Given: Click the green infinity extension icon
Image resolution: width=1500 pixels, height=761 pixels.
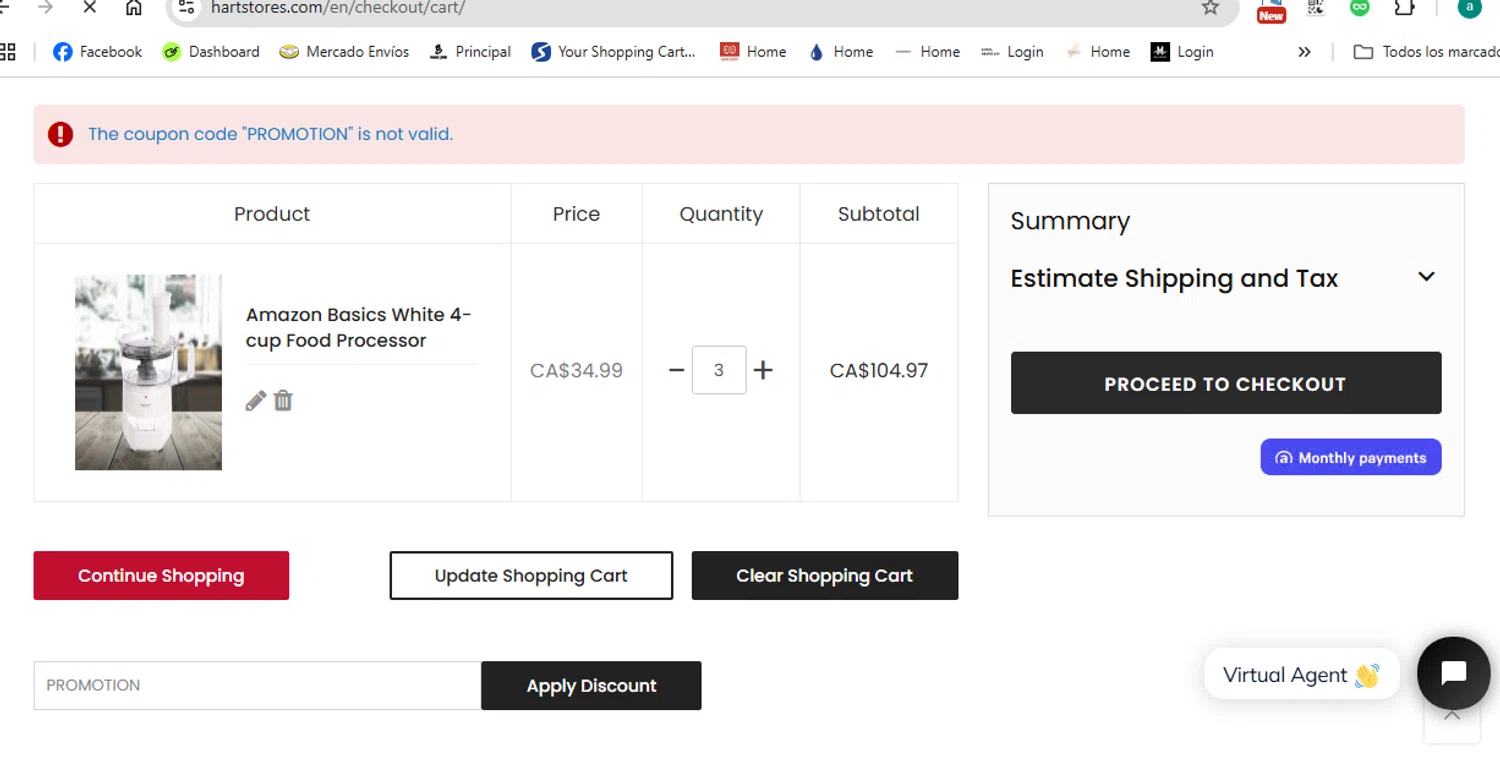Looking at the screenshot, I should click(x=1359, y=8).
